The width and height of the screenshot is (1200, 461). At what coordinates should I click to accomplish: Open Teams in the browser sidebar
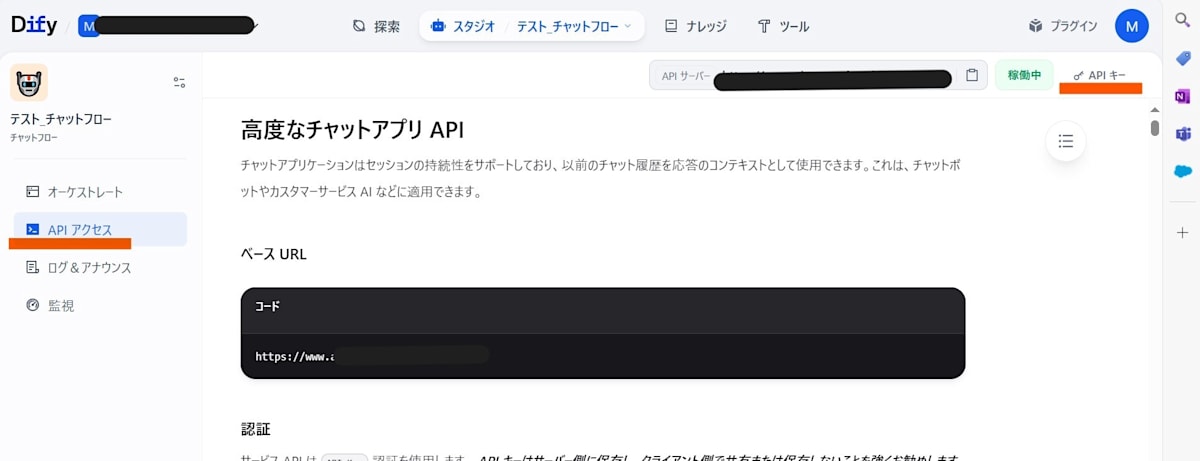point(1182,134)
